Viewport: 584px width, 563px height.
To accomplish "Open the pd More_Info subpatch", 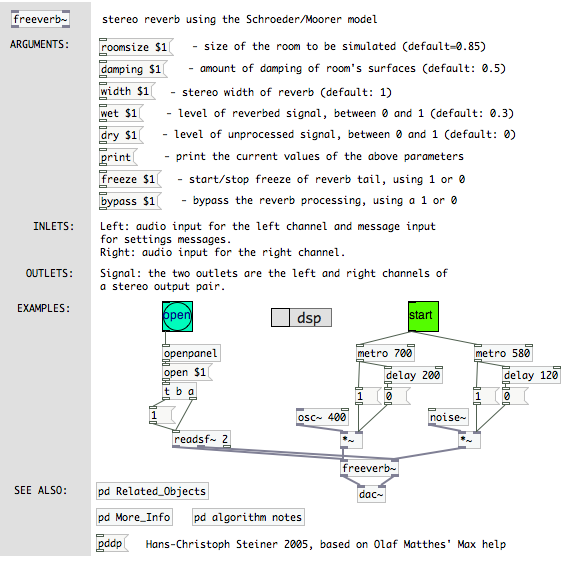I will [x=134, y=517].
